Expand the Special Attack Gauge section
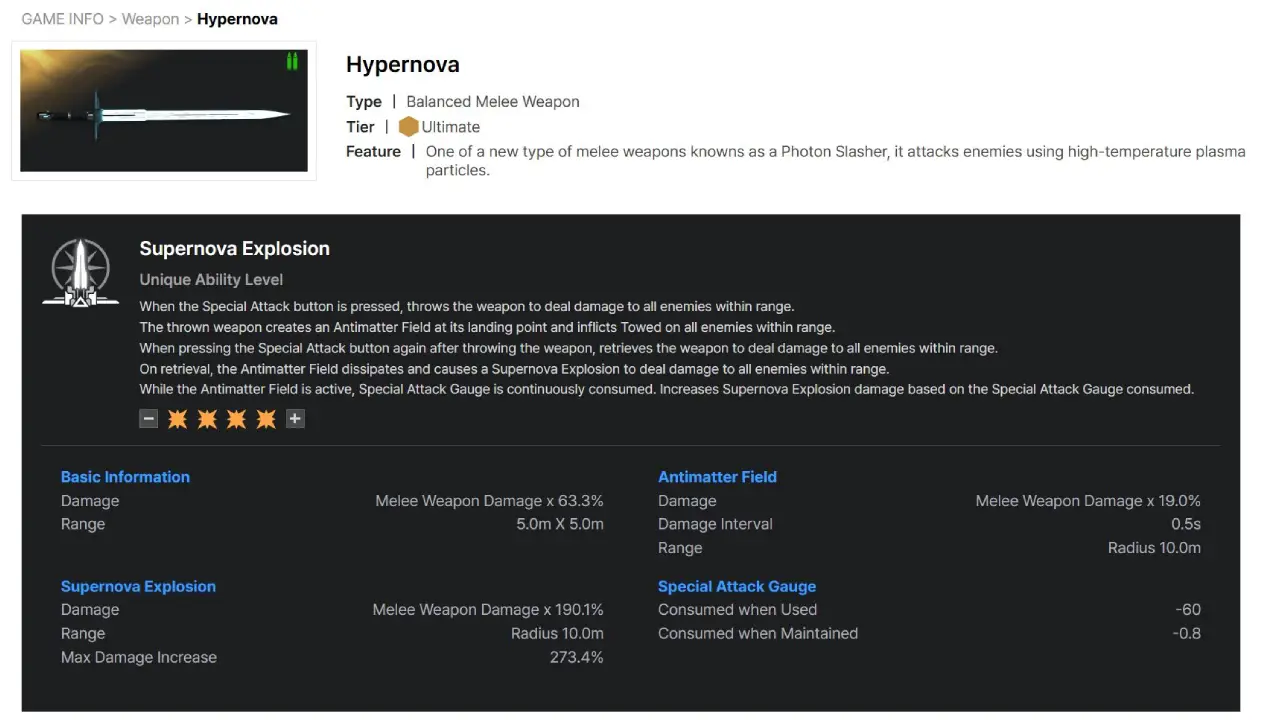Image resolution: width=1280 pixels, height=720 pixels. (x=737, y=586)
